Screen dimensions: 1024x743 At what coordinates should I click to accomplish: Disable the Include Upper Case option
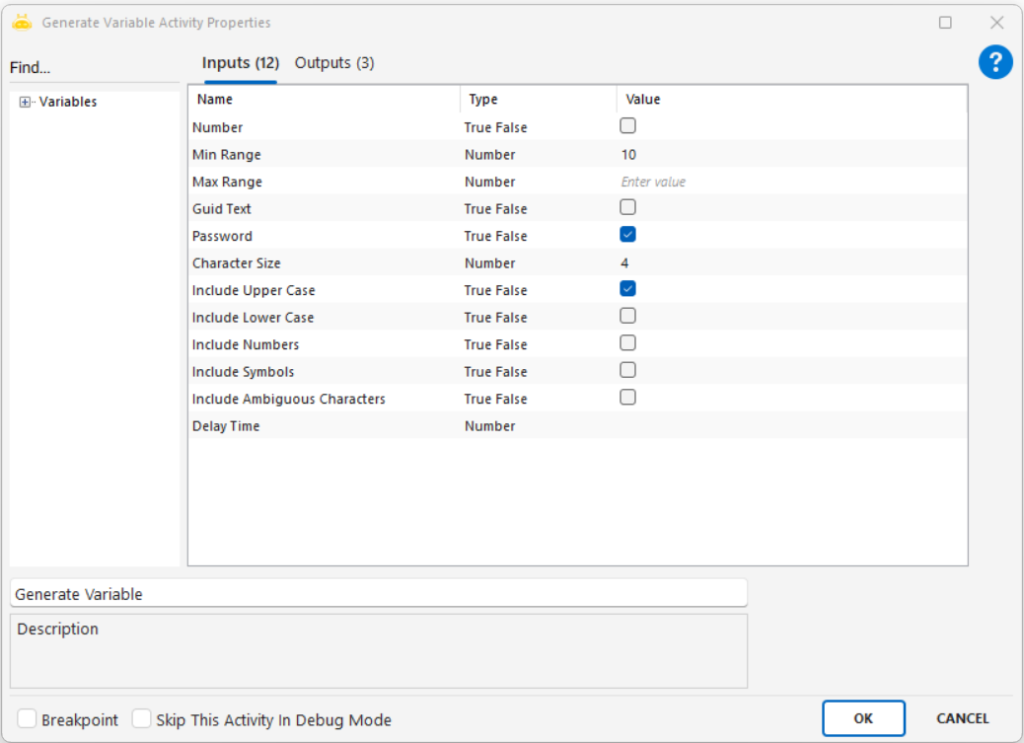click(628, 289)
